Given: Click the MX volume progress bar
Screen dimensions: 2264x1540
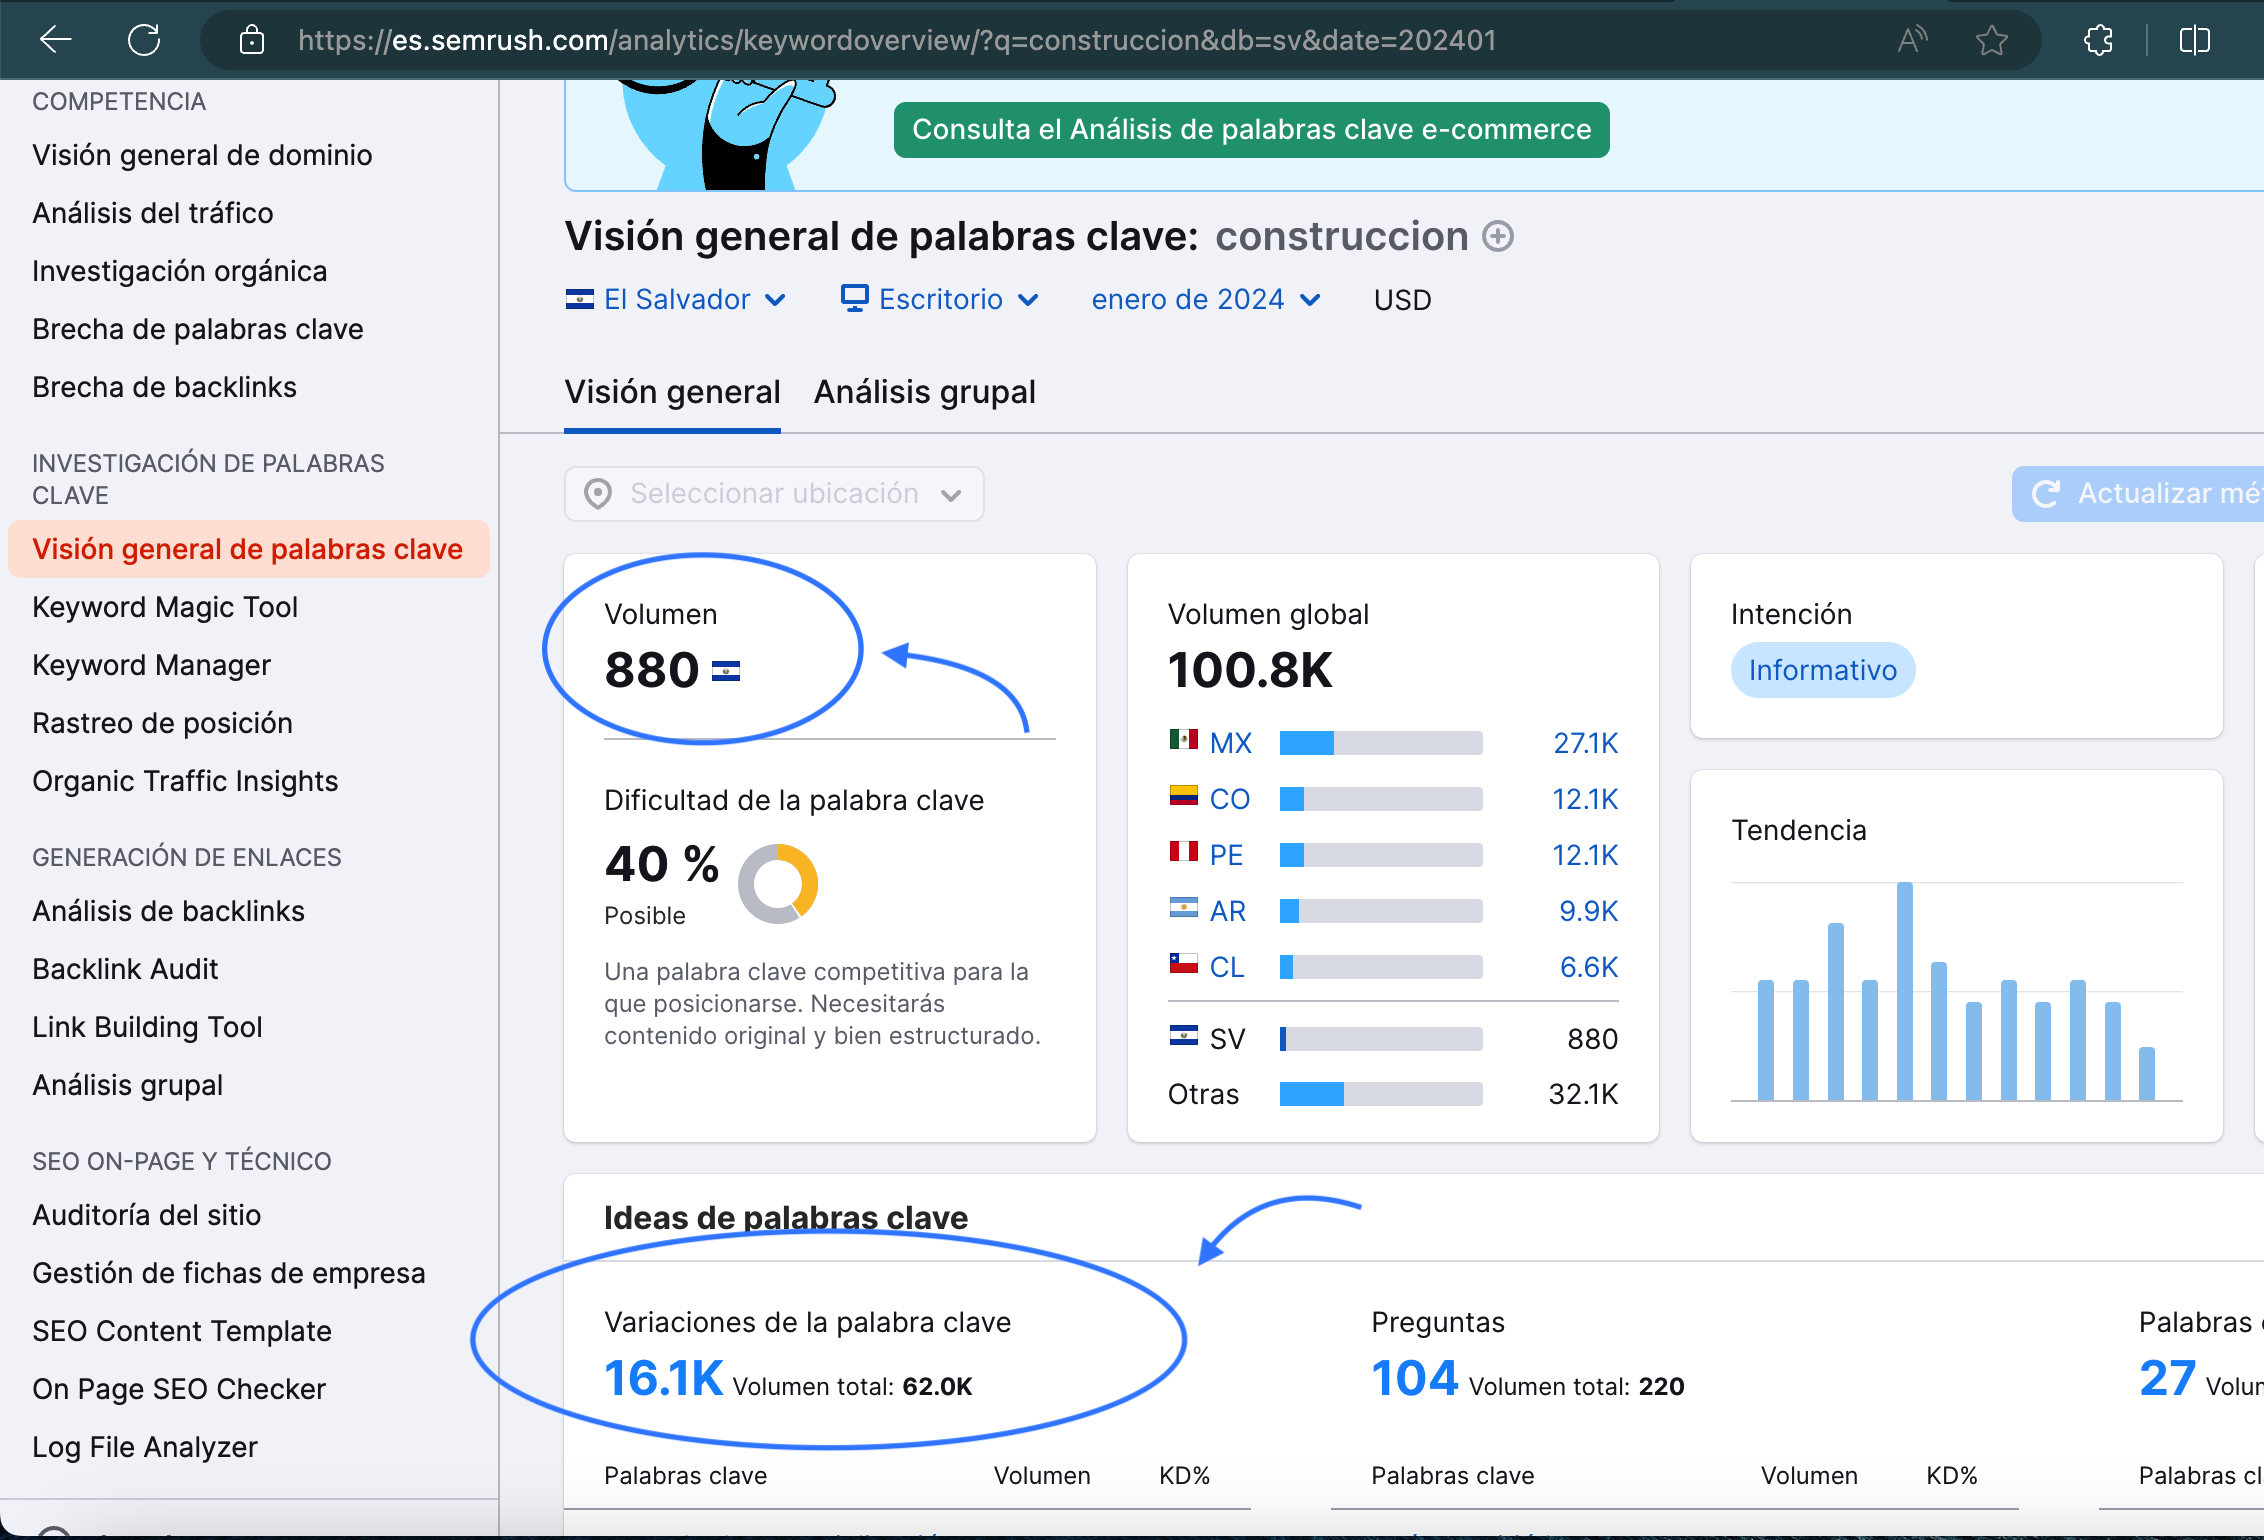Looking at the screenshot, I should tap(1381, 743).
